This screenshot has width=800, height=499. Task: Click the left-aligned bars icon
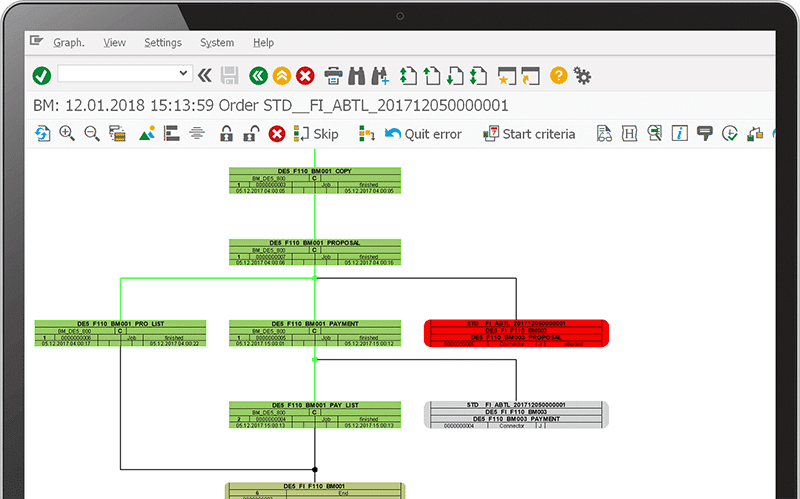(171, 134)
